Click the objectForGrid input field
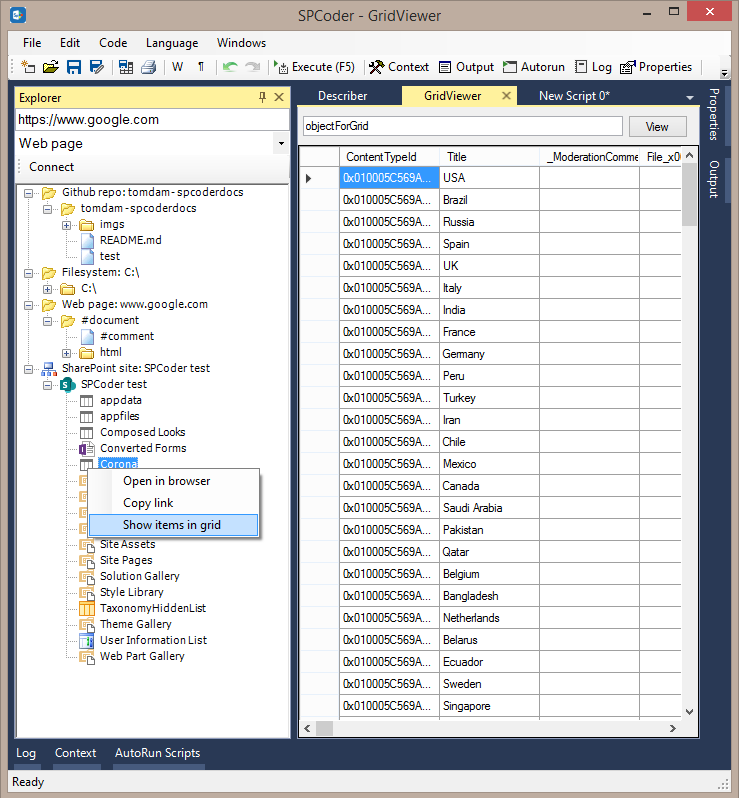This screenshot has height=803, width=739. 462,126
